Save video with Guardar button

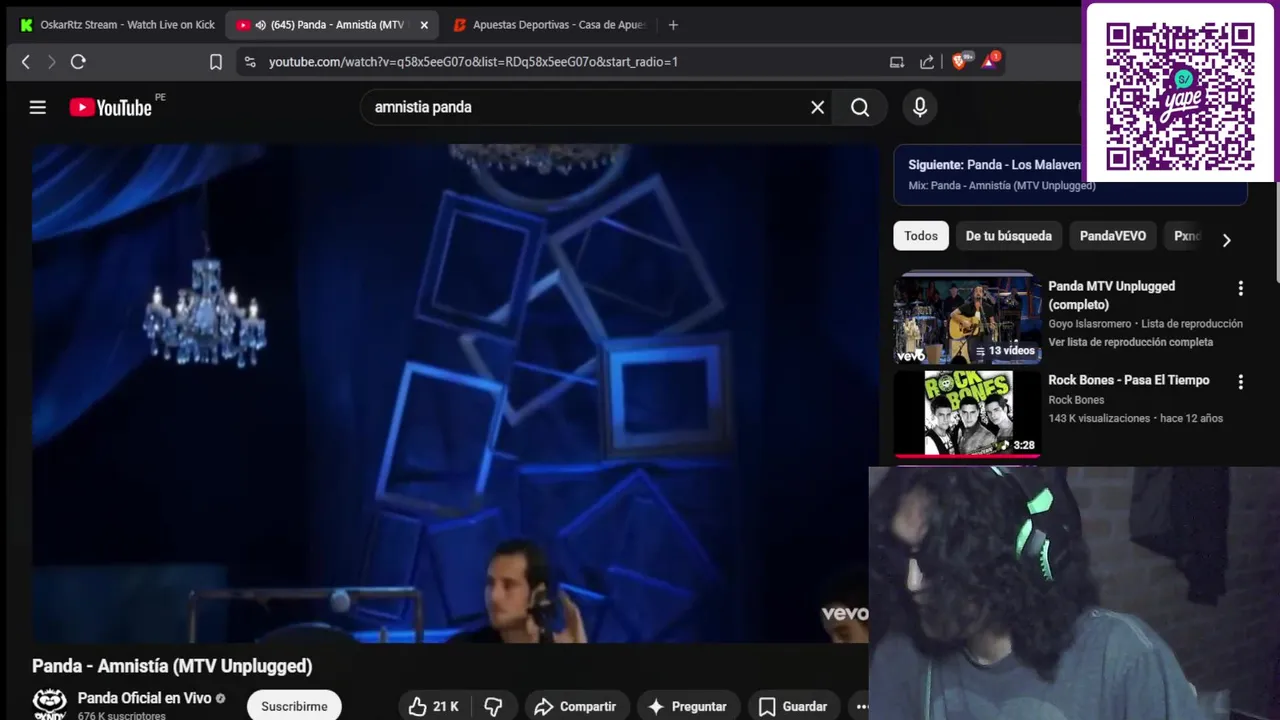[793, 706]
